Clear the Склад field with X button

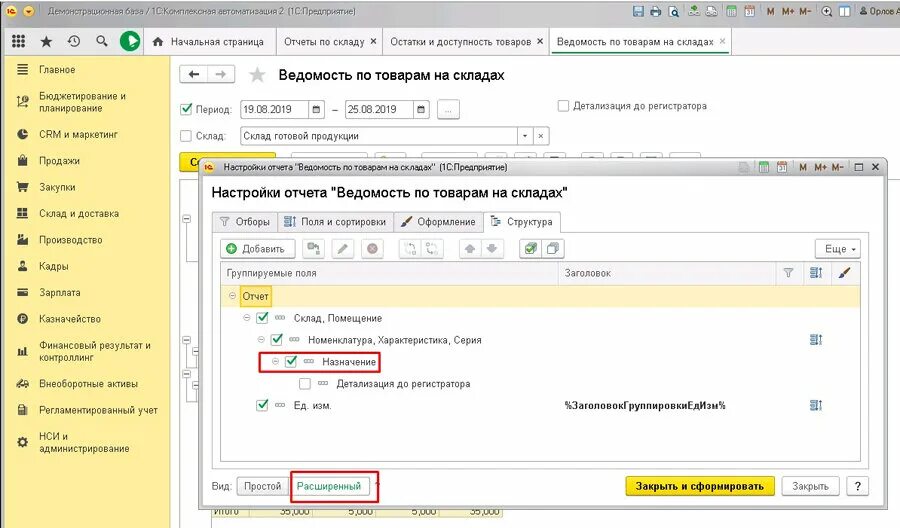[541, 136]
